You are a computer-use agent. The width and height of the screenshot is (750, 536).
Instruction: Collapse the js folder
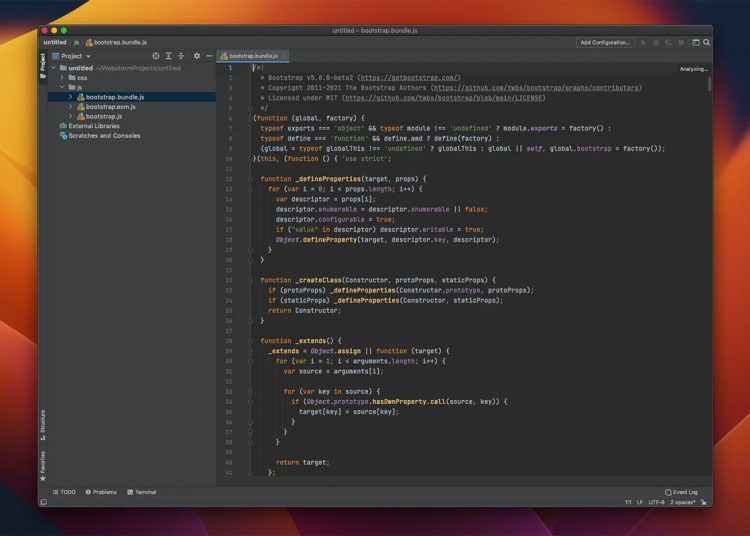pyautogui.click(x=61, y=87)
